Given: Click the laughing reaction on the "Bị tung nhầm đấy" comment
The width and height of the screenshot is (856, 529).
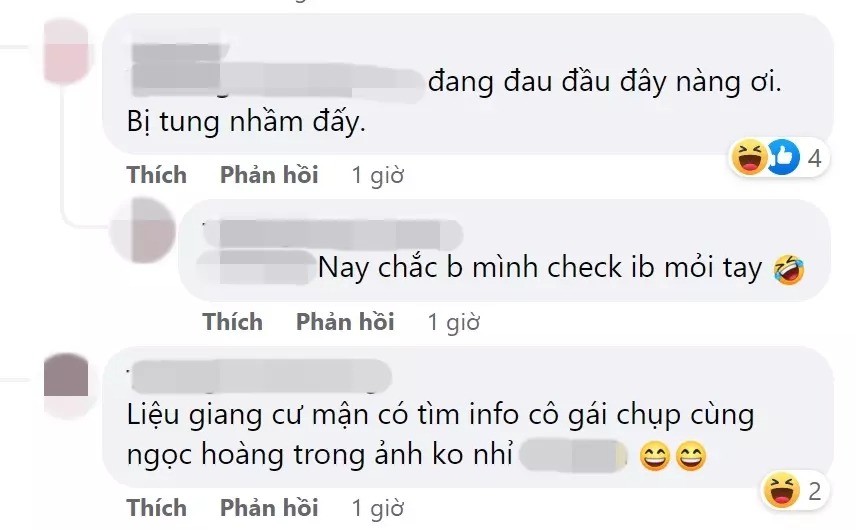Looking at the screenshot, I should (x=749, y=157).
